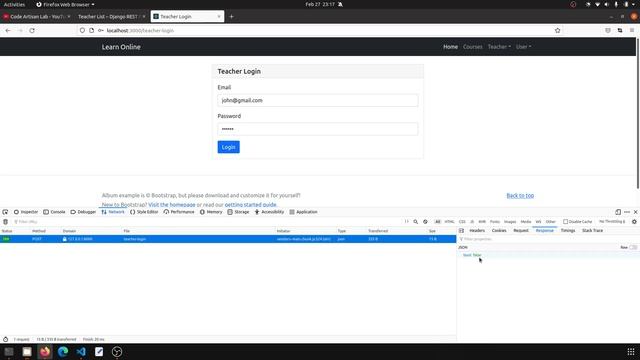The height and width of the screenshot is (360, 640).
Task: Pause network recording icon
Action: [407, 222]
